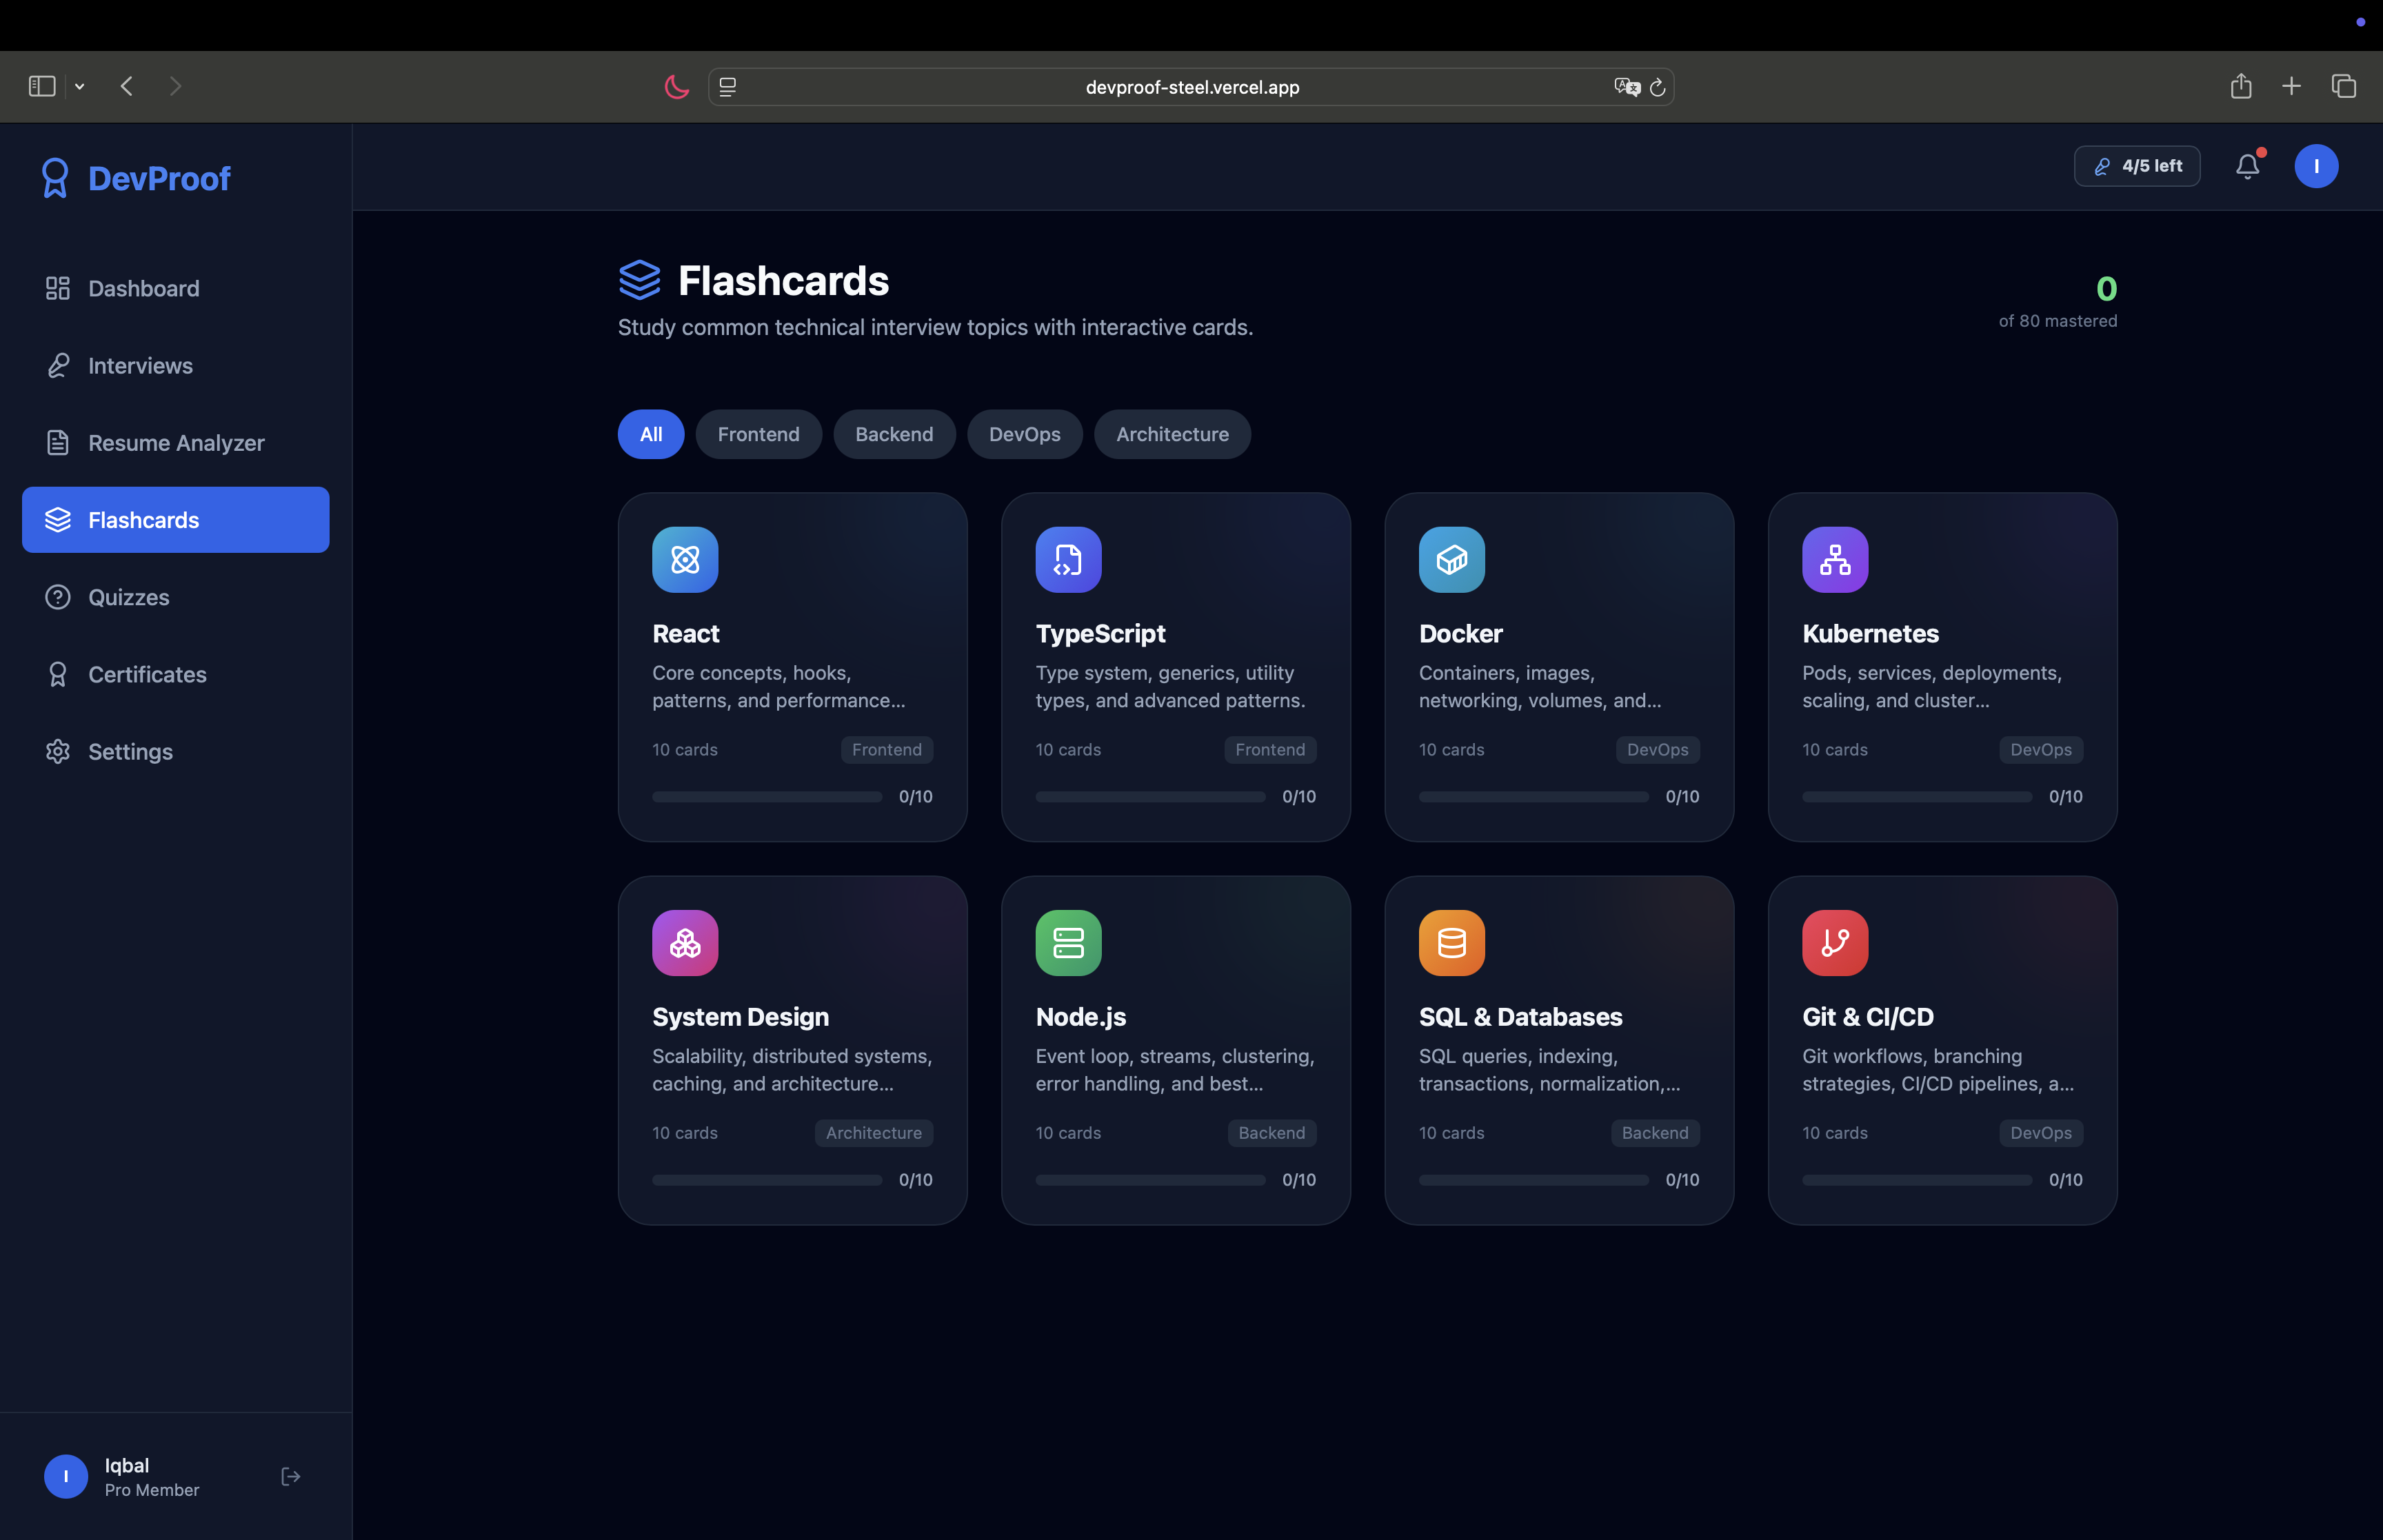
Task: Open Quizzes in the sidebar
Action: coord(128,597)
